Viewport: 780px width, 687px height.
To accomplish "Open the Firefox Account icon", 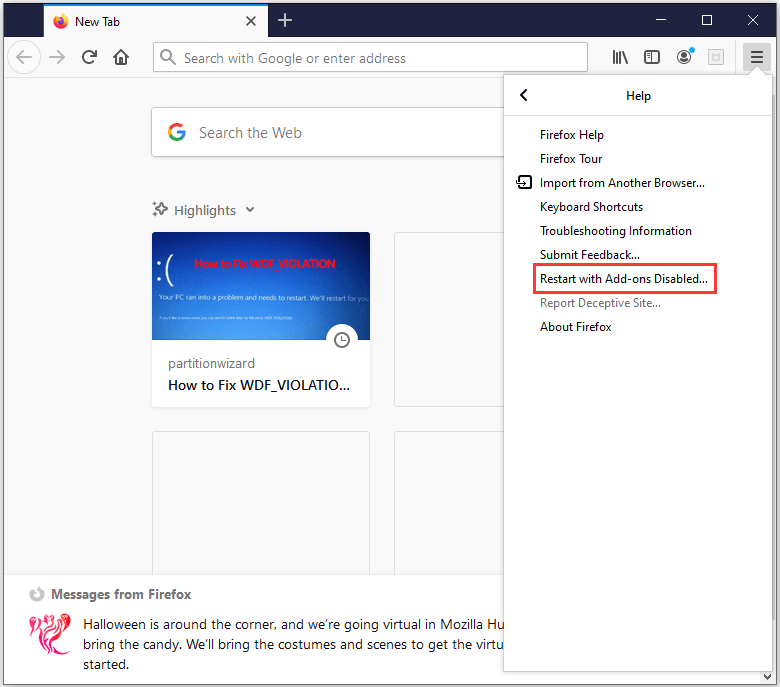I will pyautogui.click(x=684, y=57).
